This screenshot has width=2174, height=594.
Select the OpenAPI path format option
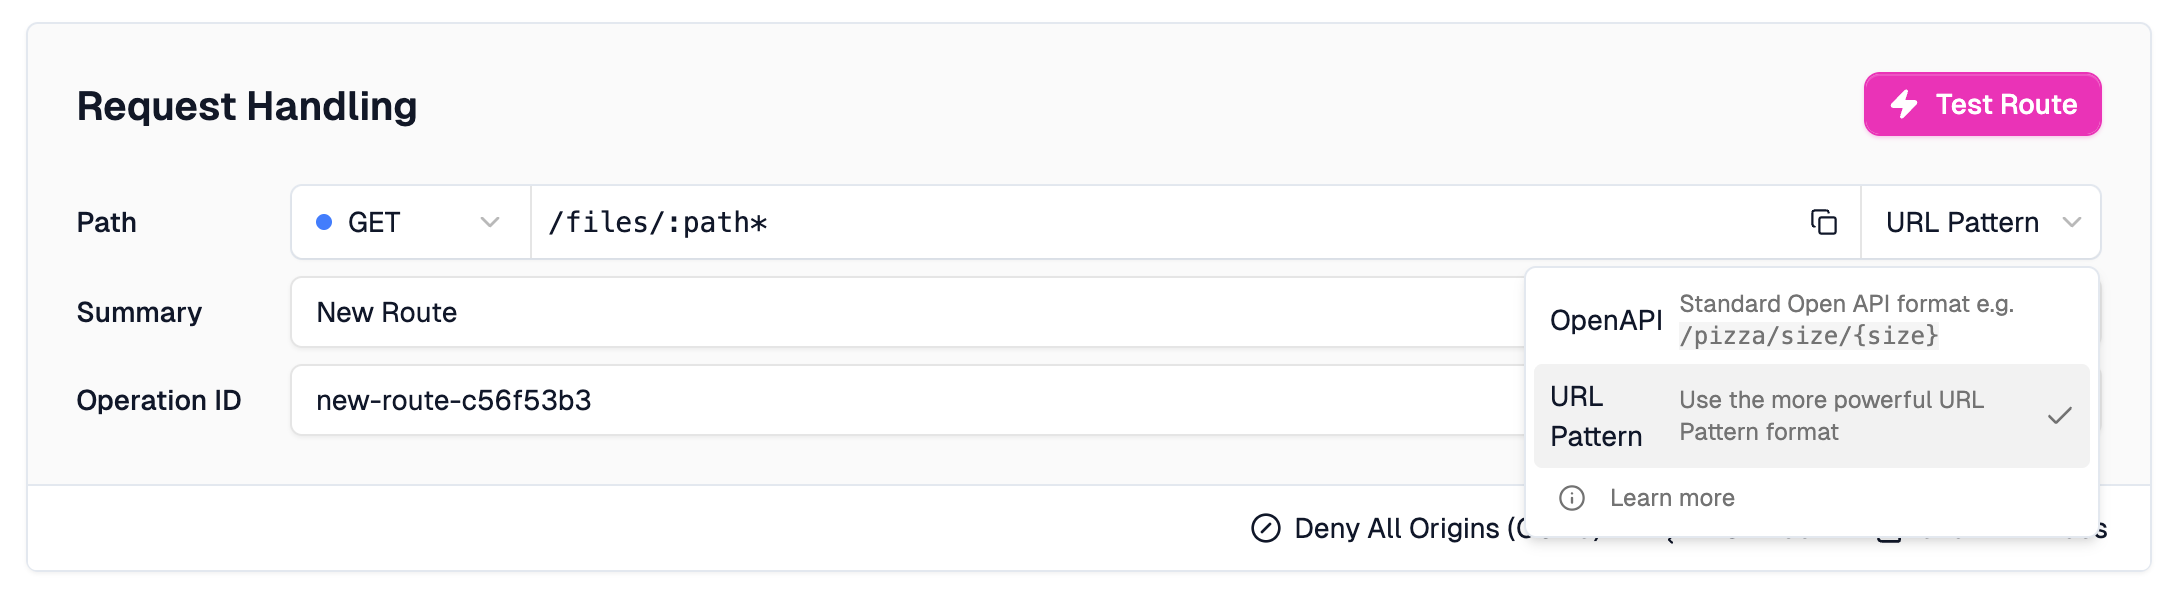pyautogui.click(x=1606, y=320)
